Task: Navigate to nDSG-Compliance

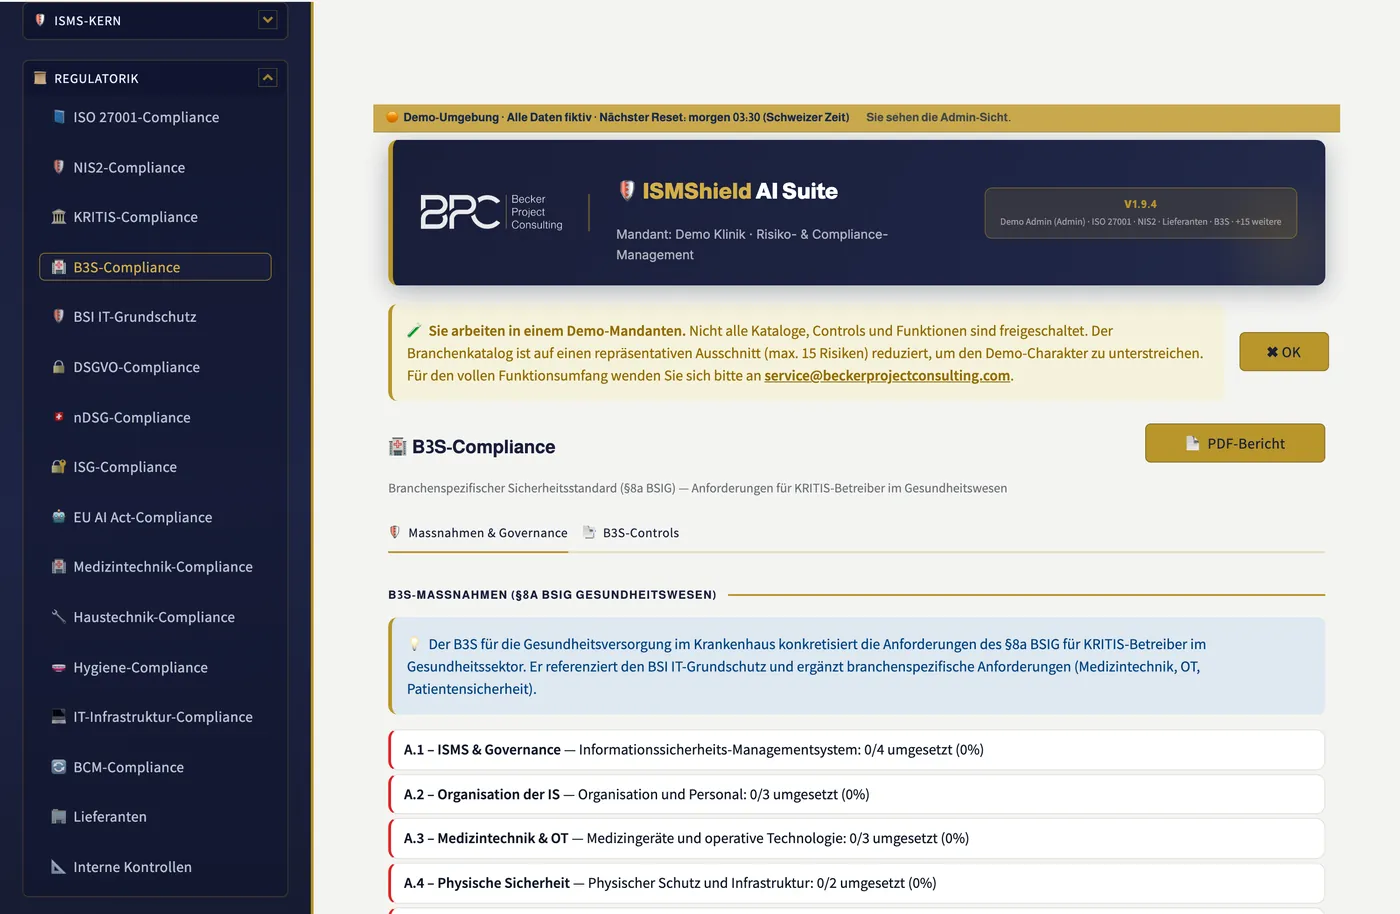Action: coord(155,417)
